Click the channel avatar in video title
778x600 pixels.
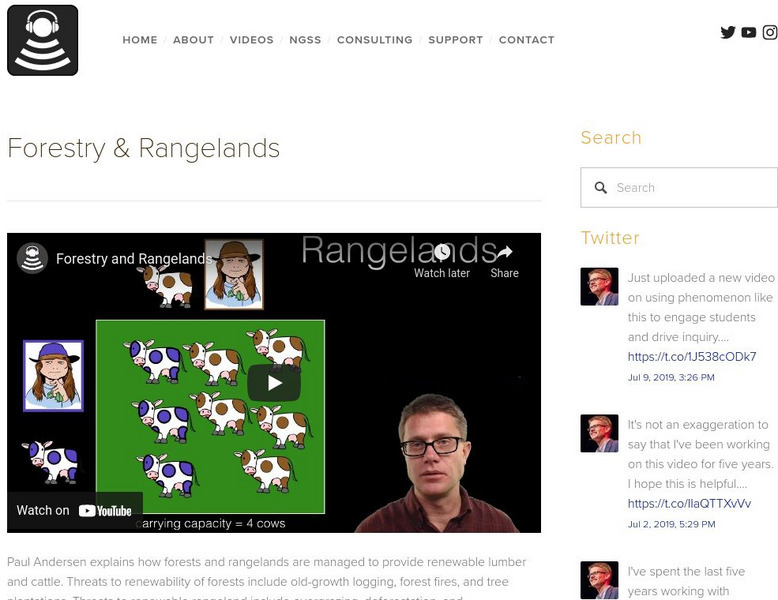point(32,258)
